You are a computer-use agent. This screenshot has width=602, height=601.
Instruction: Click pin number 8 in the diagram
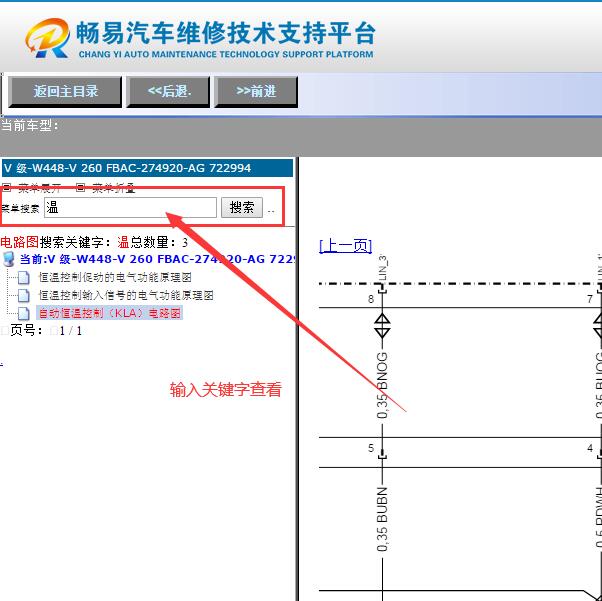370,299
